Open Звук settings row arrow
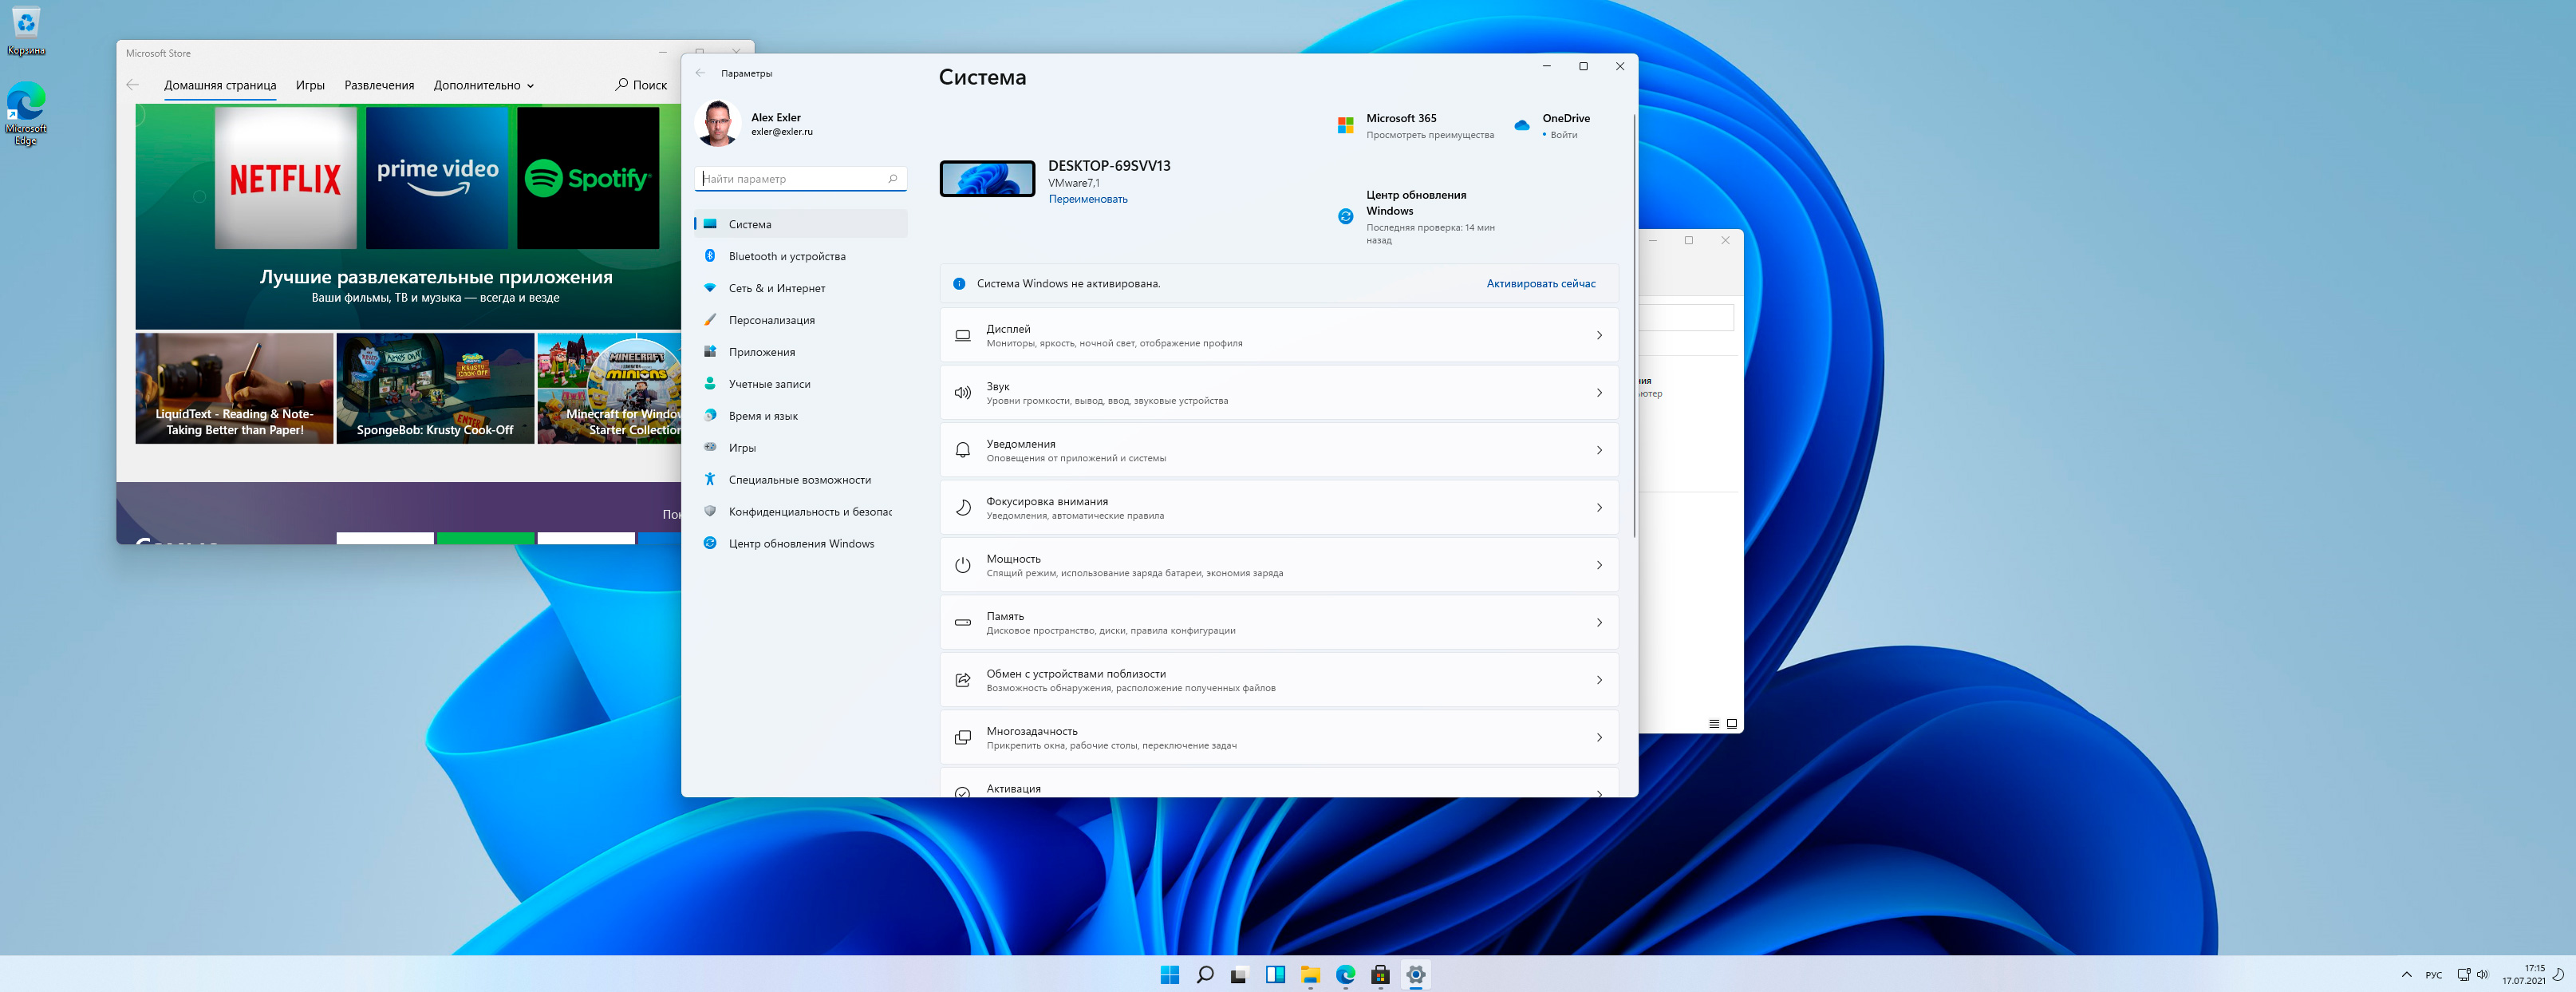The width and height of the screenshot is (2576, 992). (1598, 393)
